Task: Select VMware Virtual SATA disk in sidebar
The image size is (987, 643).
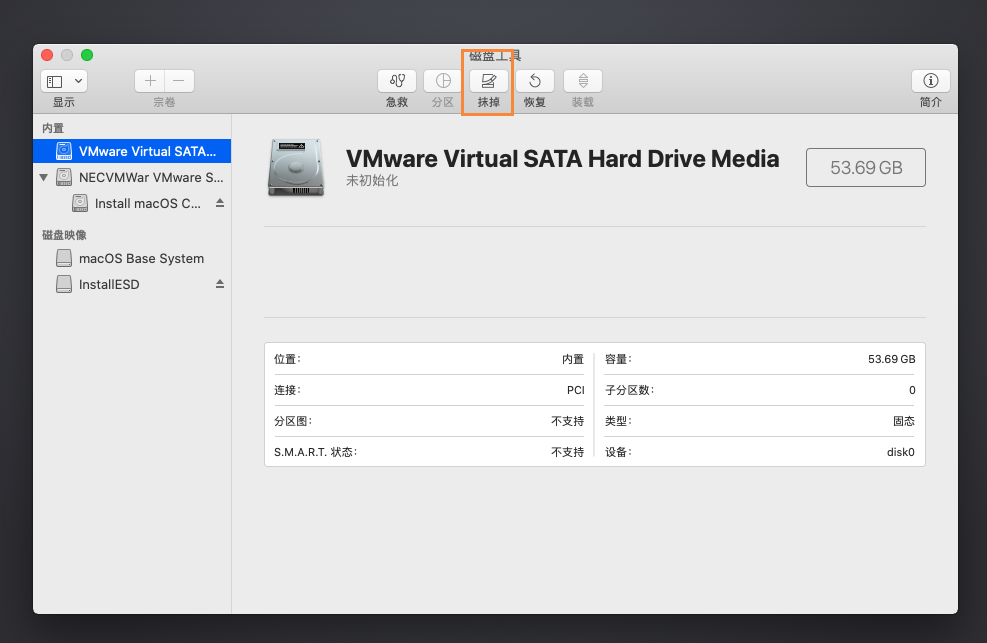Action: tap(132, 151)
